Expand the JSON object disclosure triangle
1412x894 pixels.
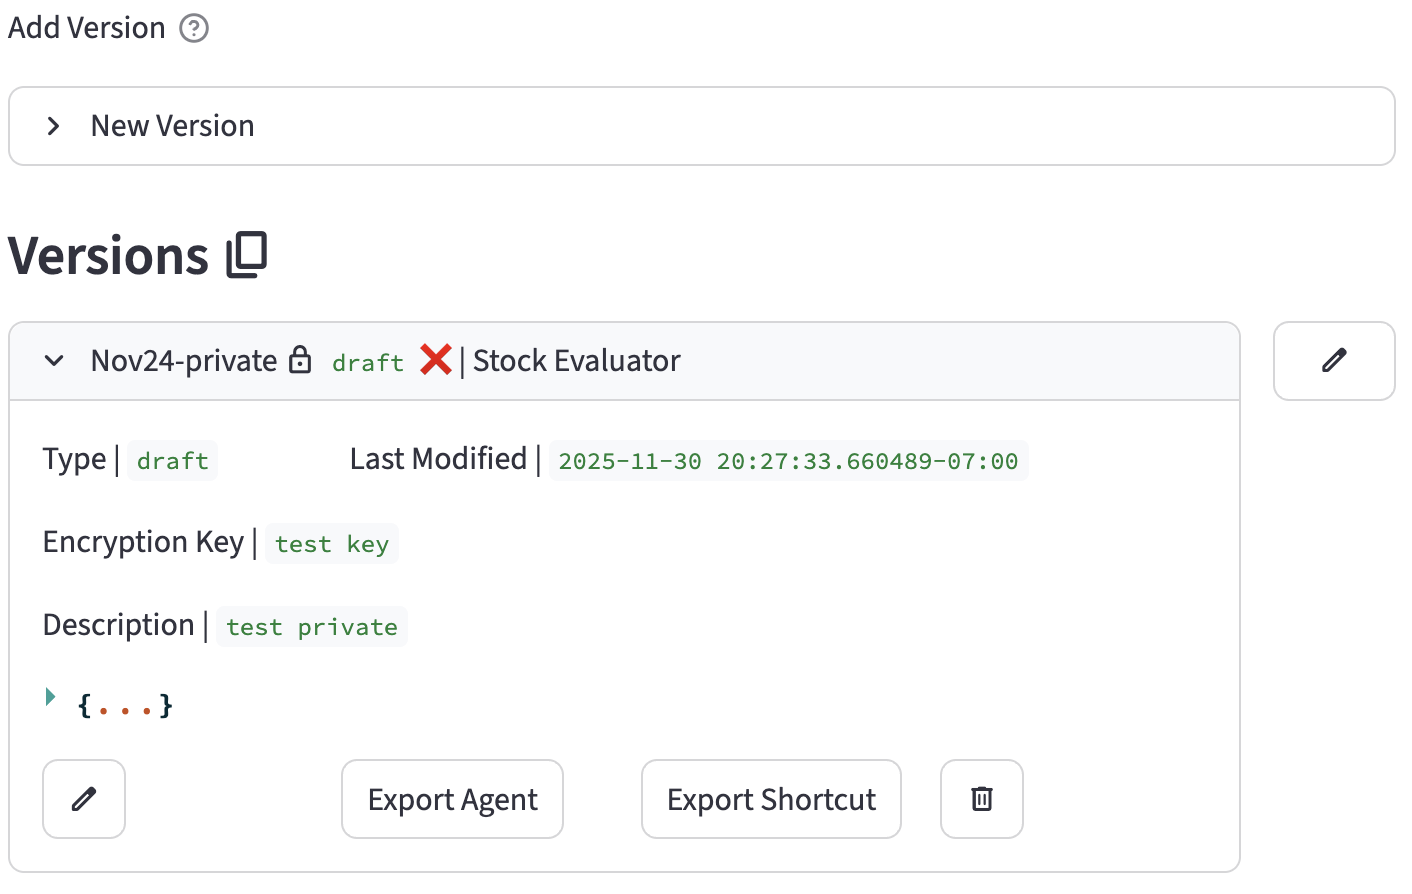50,697
